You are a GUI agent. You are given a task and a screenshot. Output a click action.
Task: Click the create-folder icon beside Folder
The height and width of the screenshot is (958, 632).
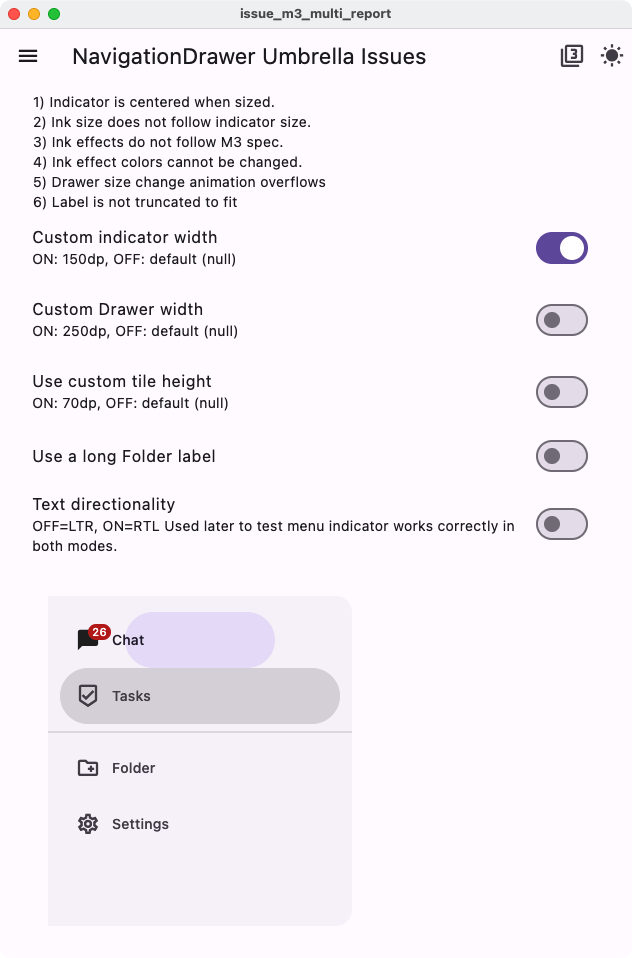coord(88,768)
